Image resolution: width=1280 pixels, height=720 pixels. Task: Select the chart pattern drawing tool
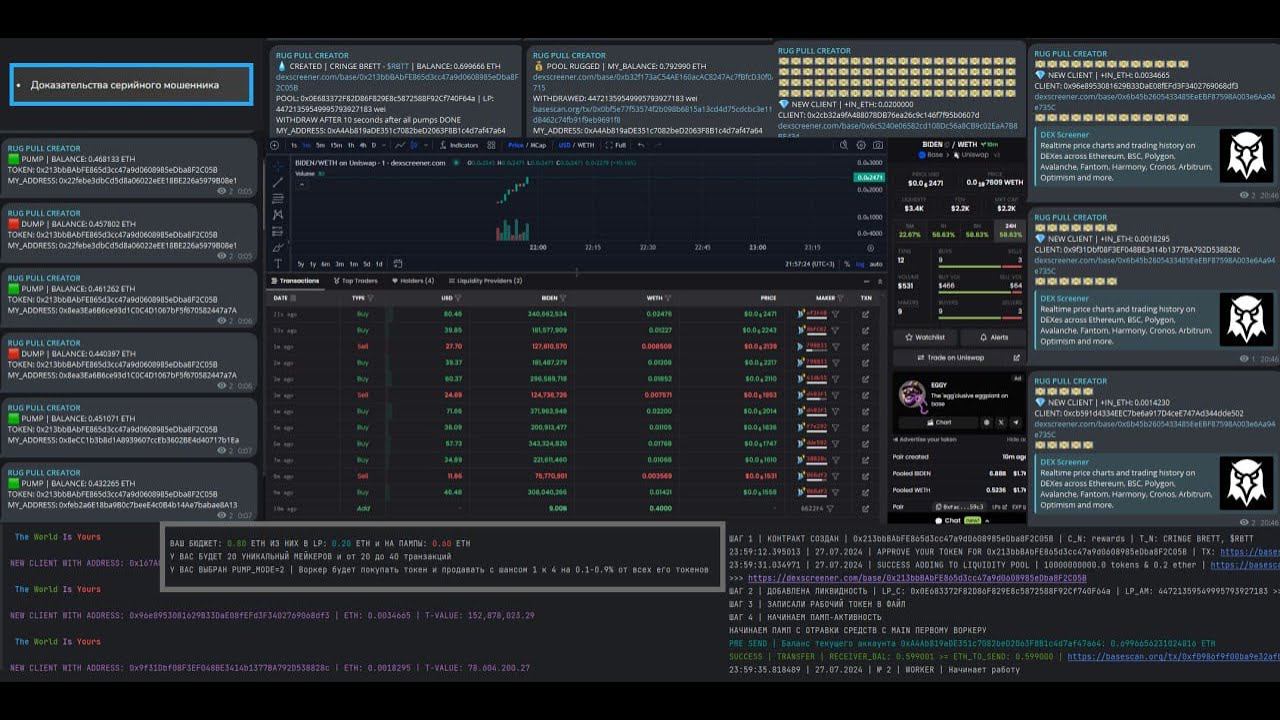tap(278, 214)
